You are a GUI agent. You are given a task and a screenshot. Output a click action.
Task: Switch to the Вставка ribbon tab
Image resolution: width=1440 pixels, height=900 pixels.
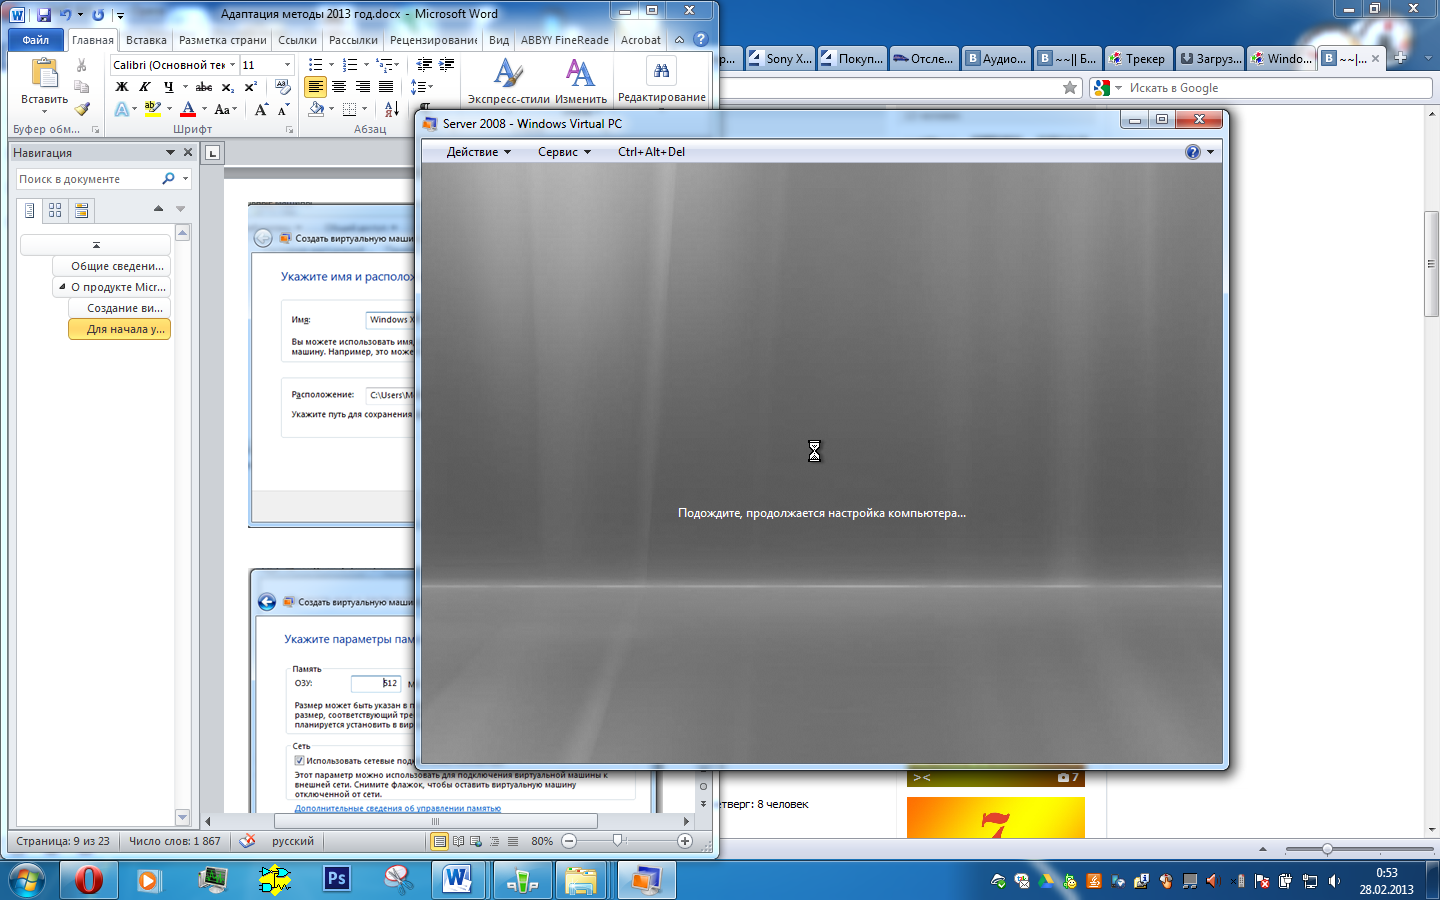click(146, 40)
